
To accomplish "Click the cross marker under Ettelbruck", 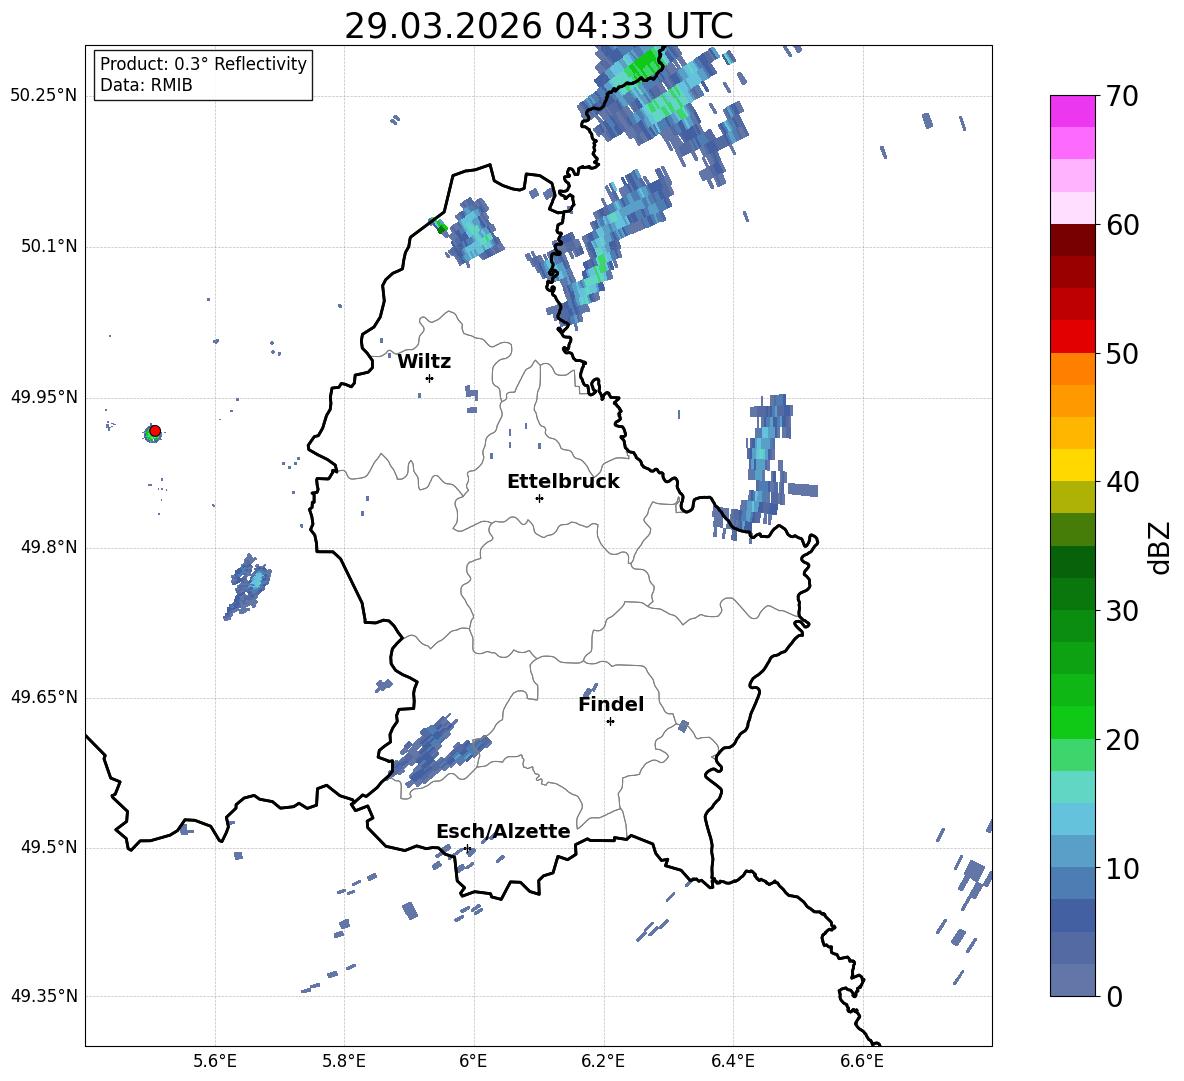I will [x=539, y=498].
